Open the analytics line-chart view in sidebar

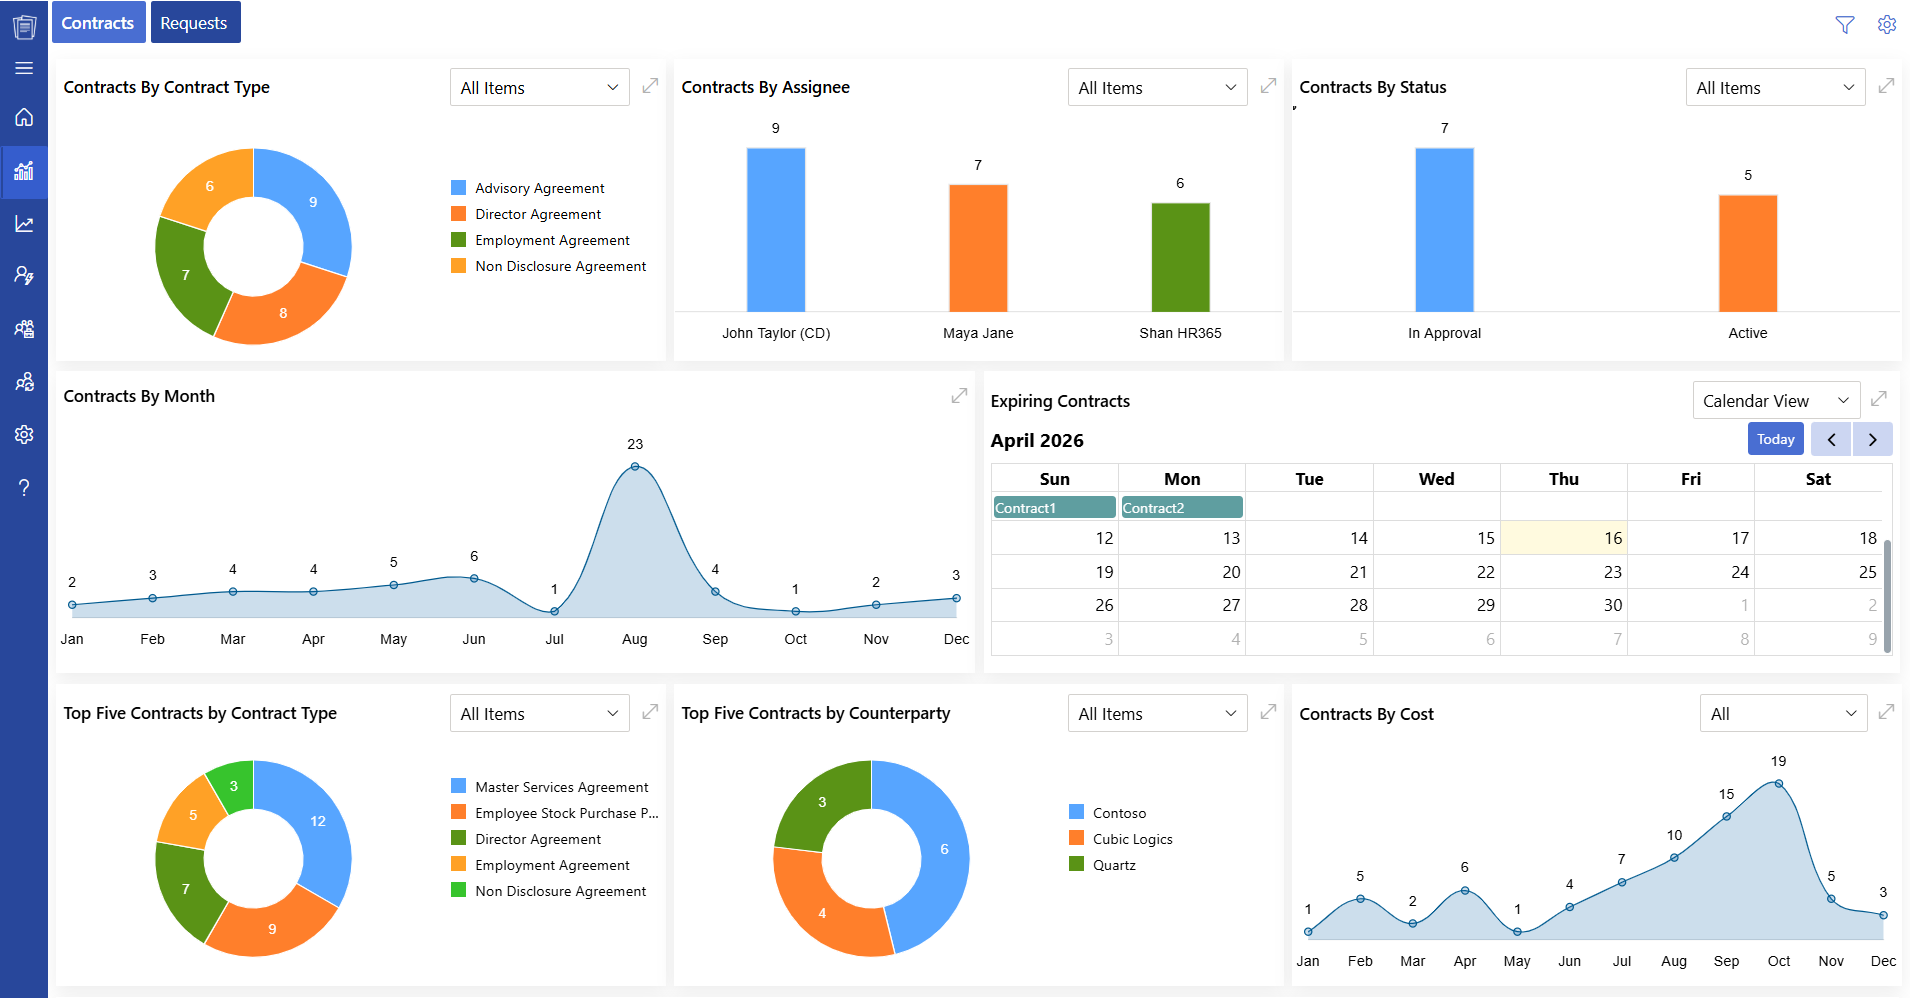point(24,223)
